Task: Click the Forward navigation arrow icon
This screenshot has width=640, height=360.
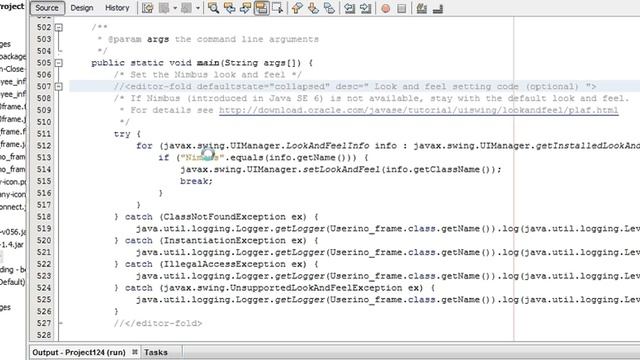Action: point(187,8)
